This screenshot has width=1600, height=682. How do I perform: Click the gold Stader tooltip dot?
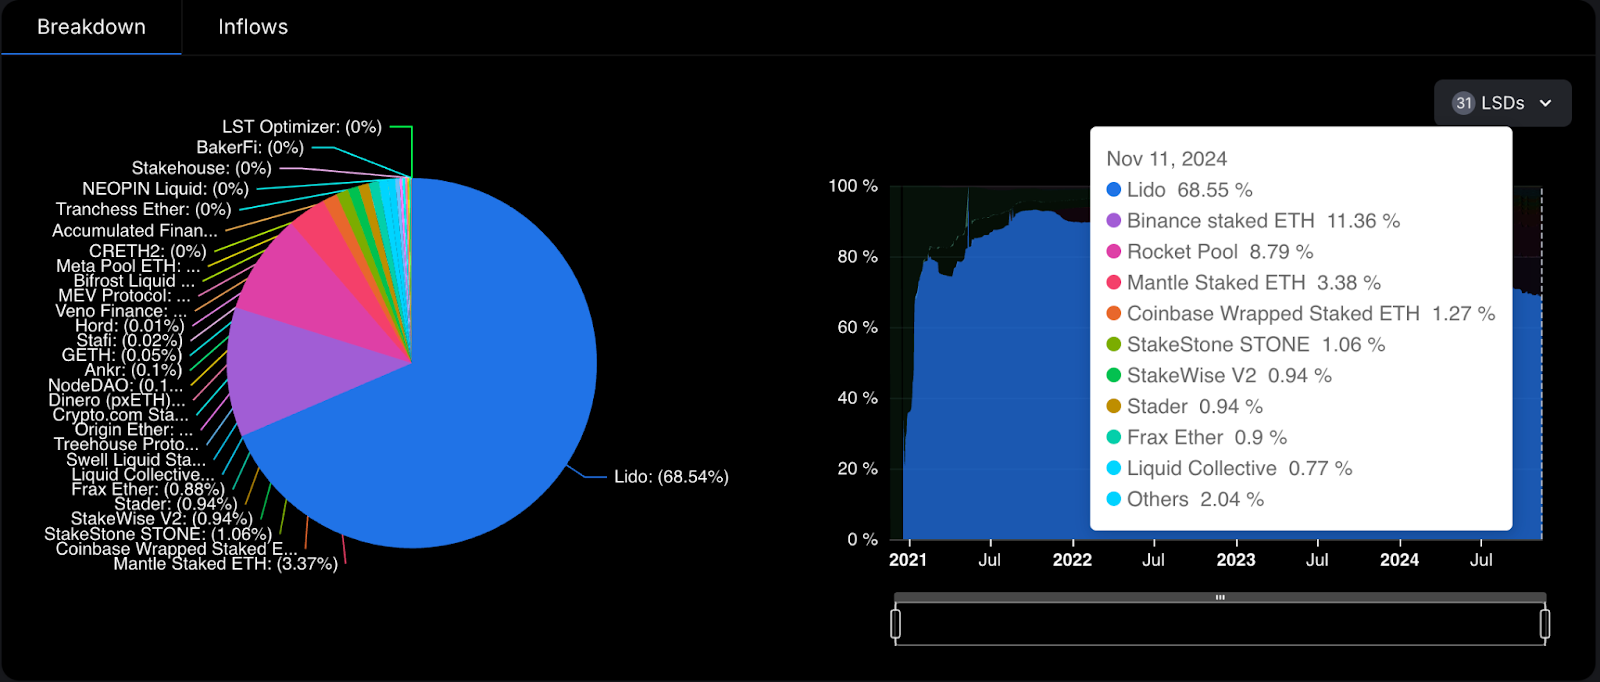(1113, 406)
